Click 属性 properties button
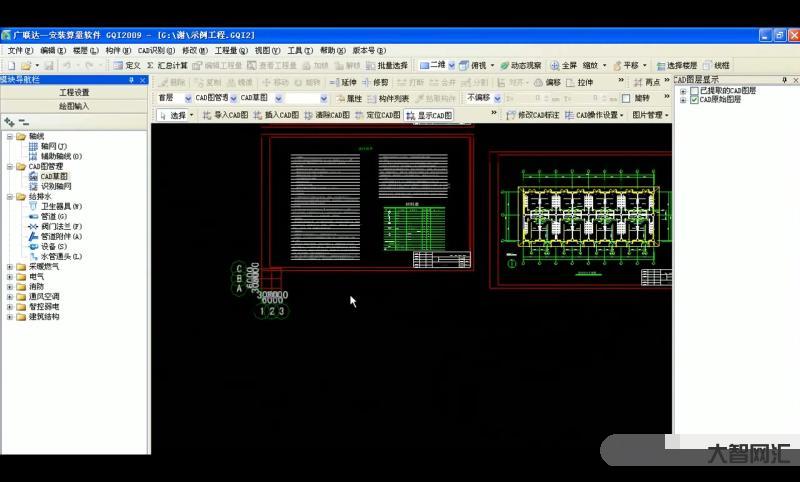 pyautogui.click(x=349, y=98)
